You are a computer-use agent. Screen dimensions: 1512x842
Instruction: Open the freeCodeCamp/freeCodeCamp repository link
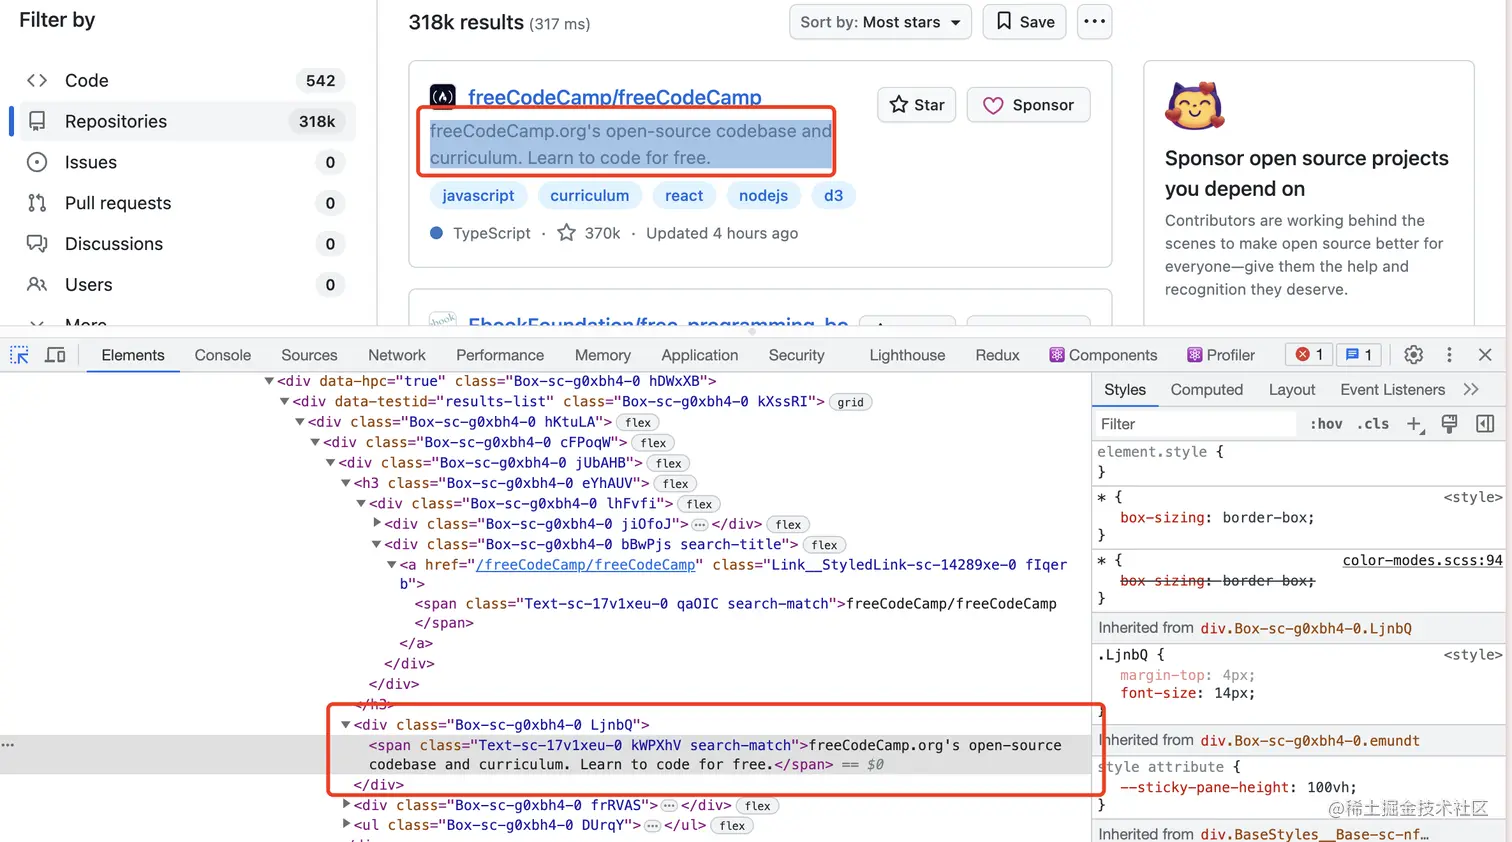[615, 97]
